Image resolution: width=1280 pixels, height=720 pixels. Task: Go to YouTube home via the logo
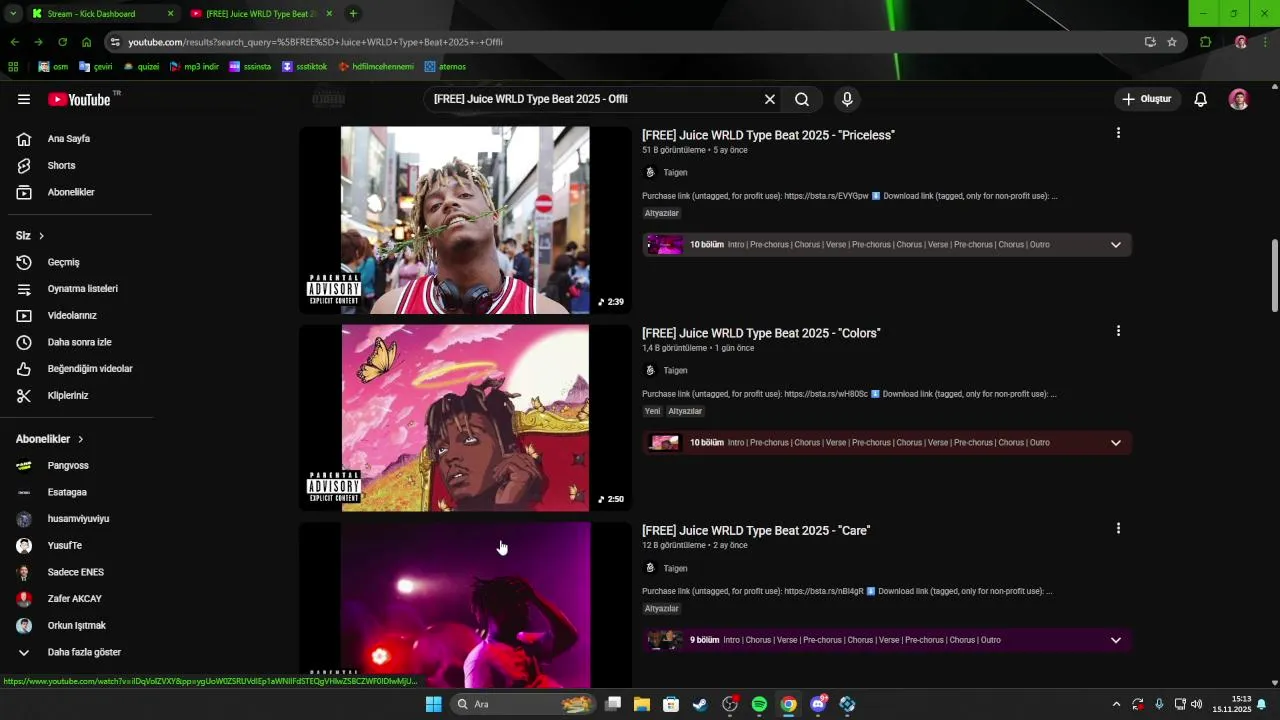click(79, 99)
